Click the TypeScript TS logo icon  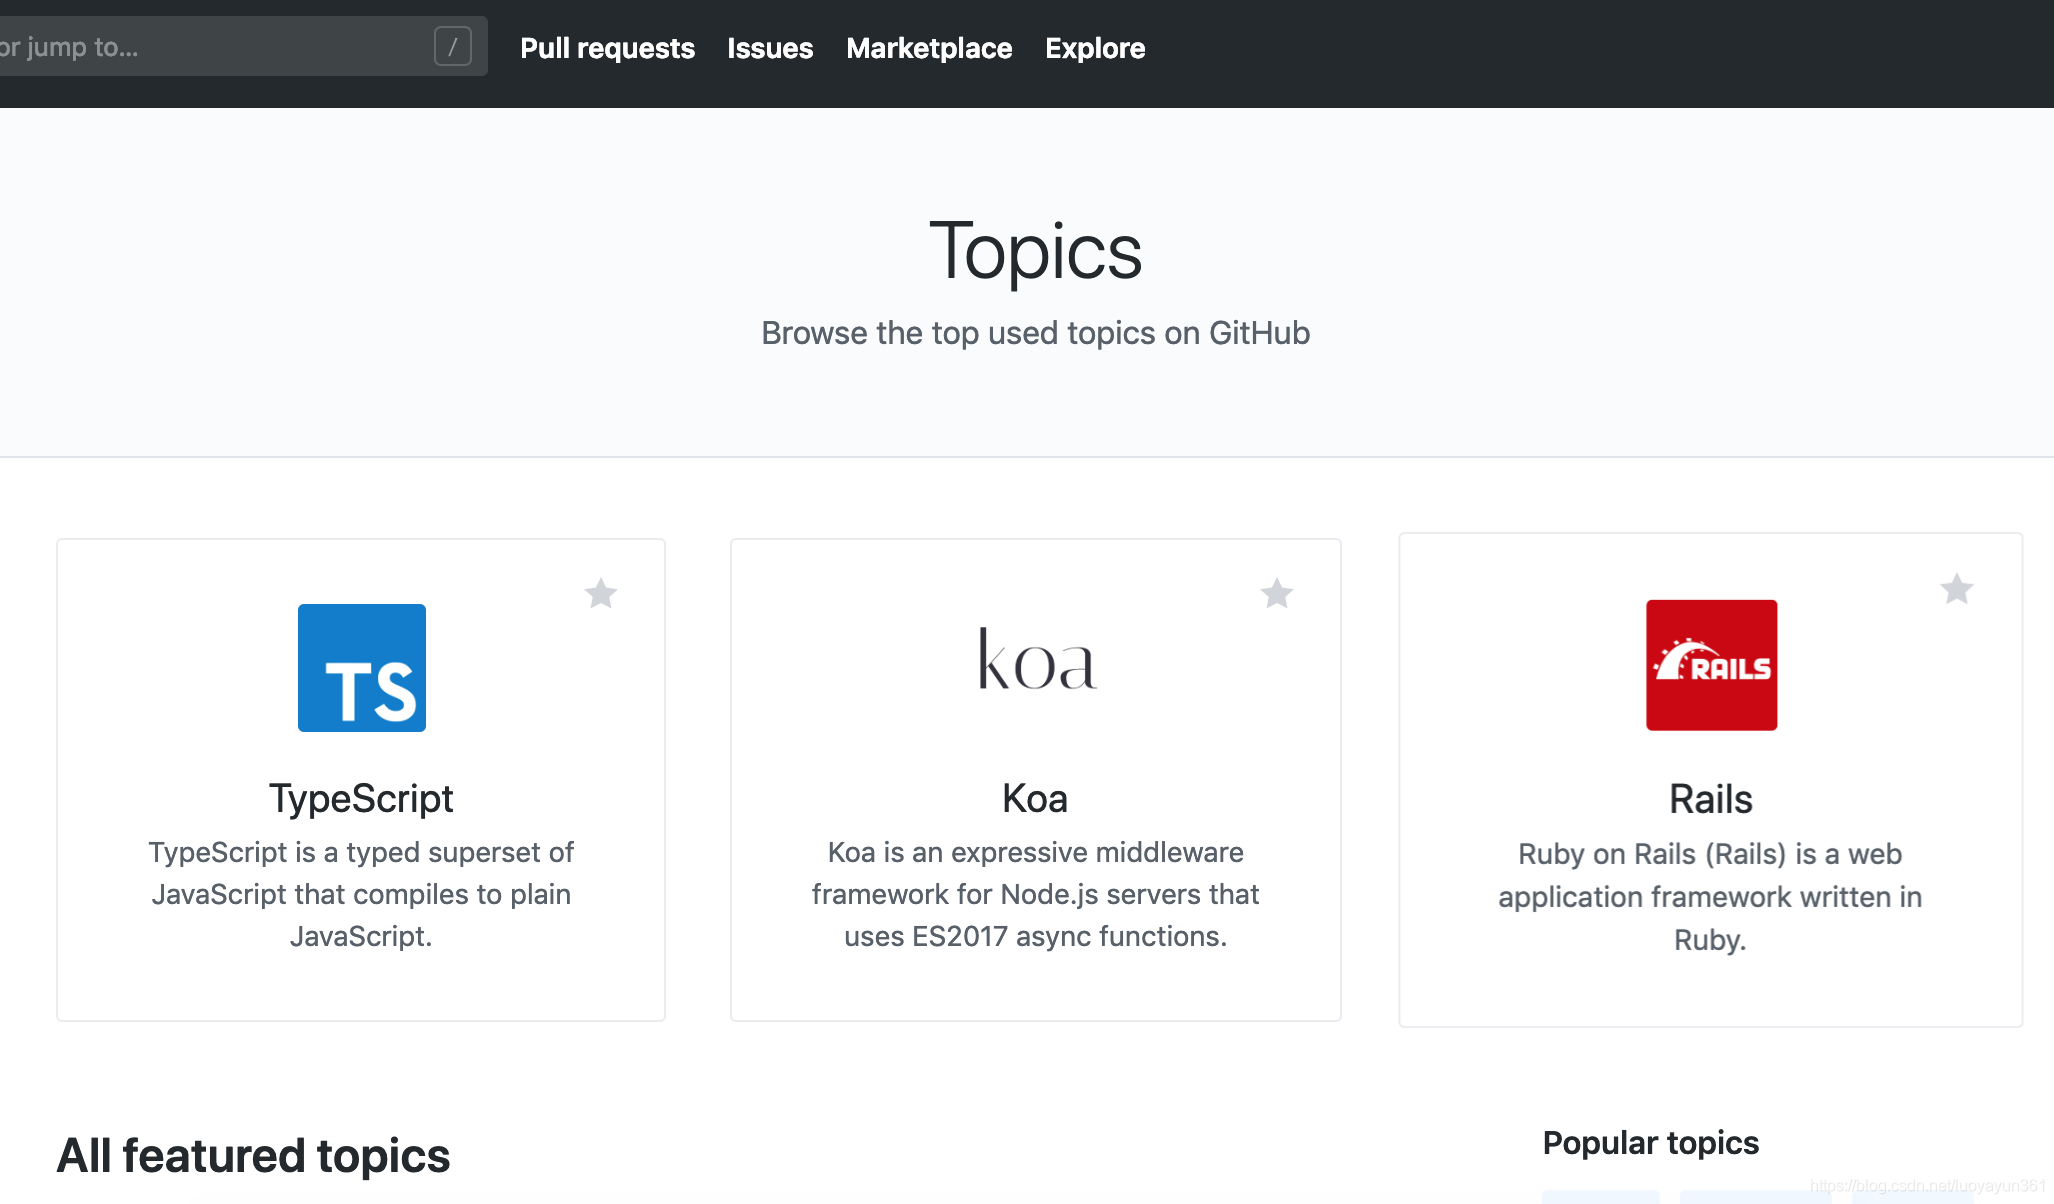(361, 667)
